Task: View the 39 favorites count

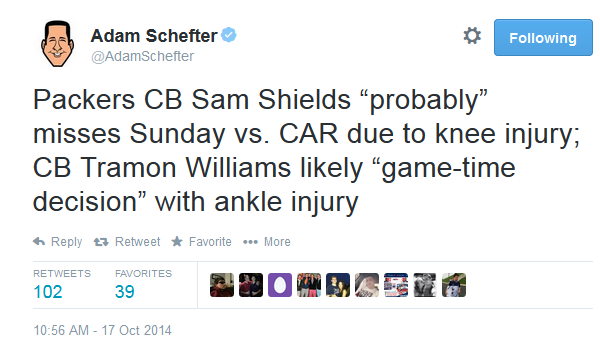Action: pyautogui.click(x=125, y=292)
